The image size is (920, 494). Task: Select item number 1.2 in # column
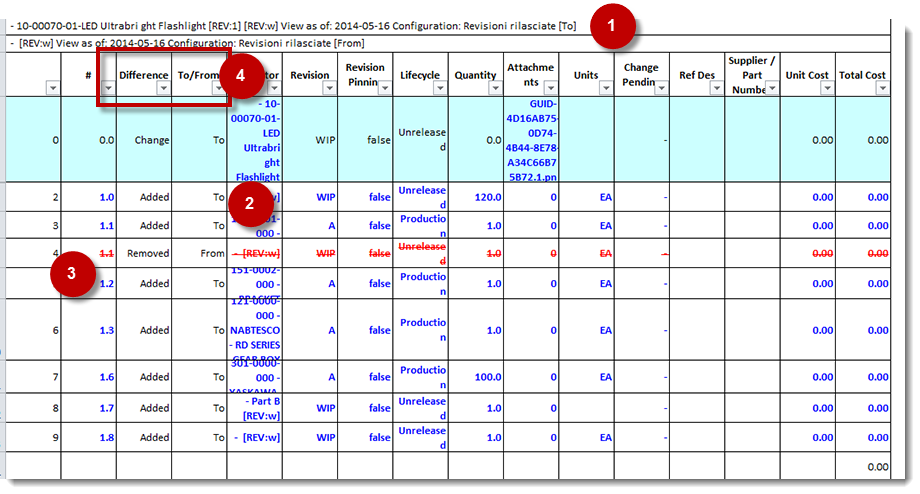89,283
